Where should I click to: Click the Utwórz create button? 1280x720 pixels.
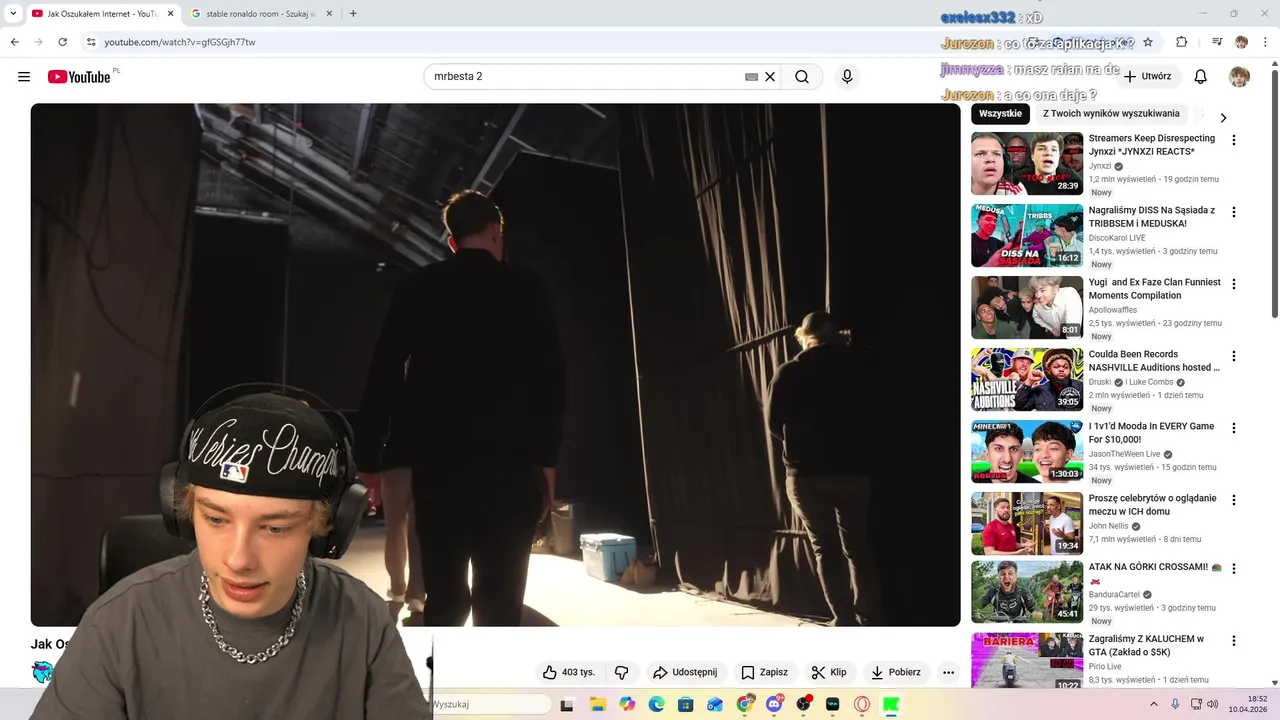point(1147,77)
